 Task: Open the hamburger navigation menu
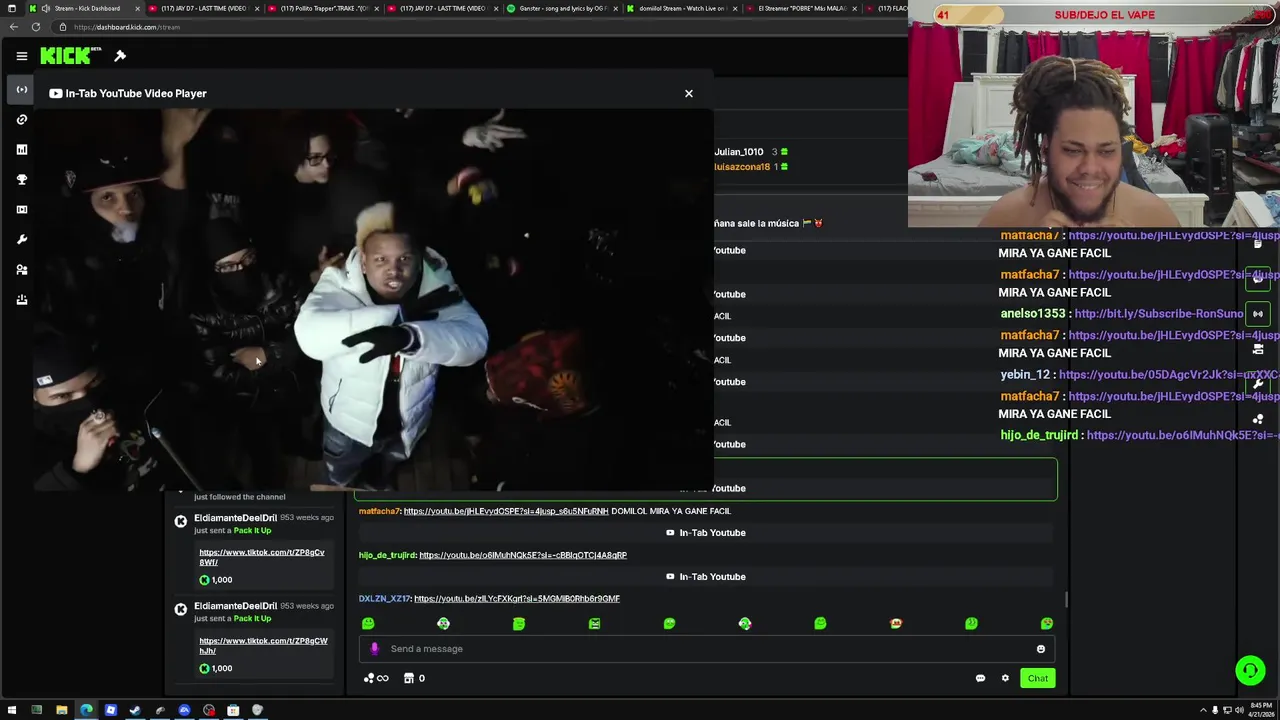tap(21, 56)
